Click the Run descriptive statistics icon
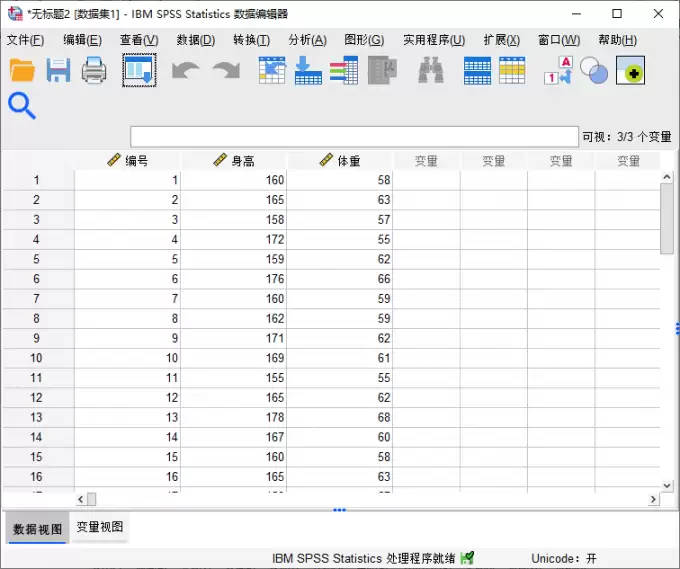 [382, 70]
